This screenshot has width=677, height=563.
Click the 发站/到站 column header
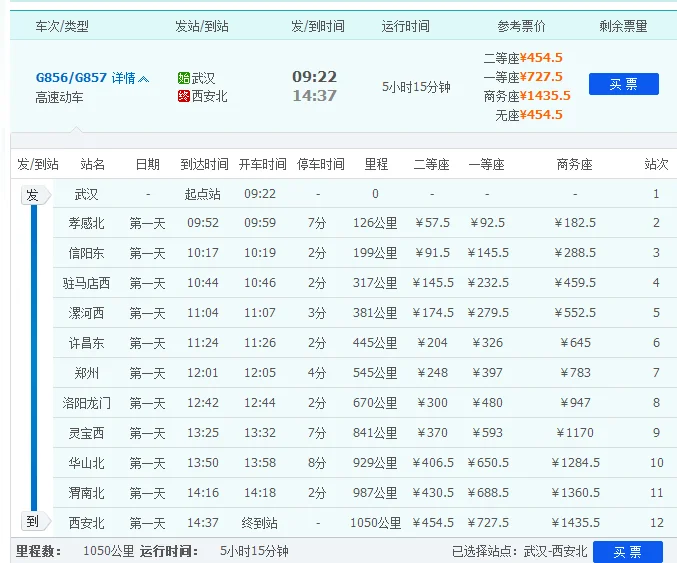202,26
